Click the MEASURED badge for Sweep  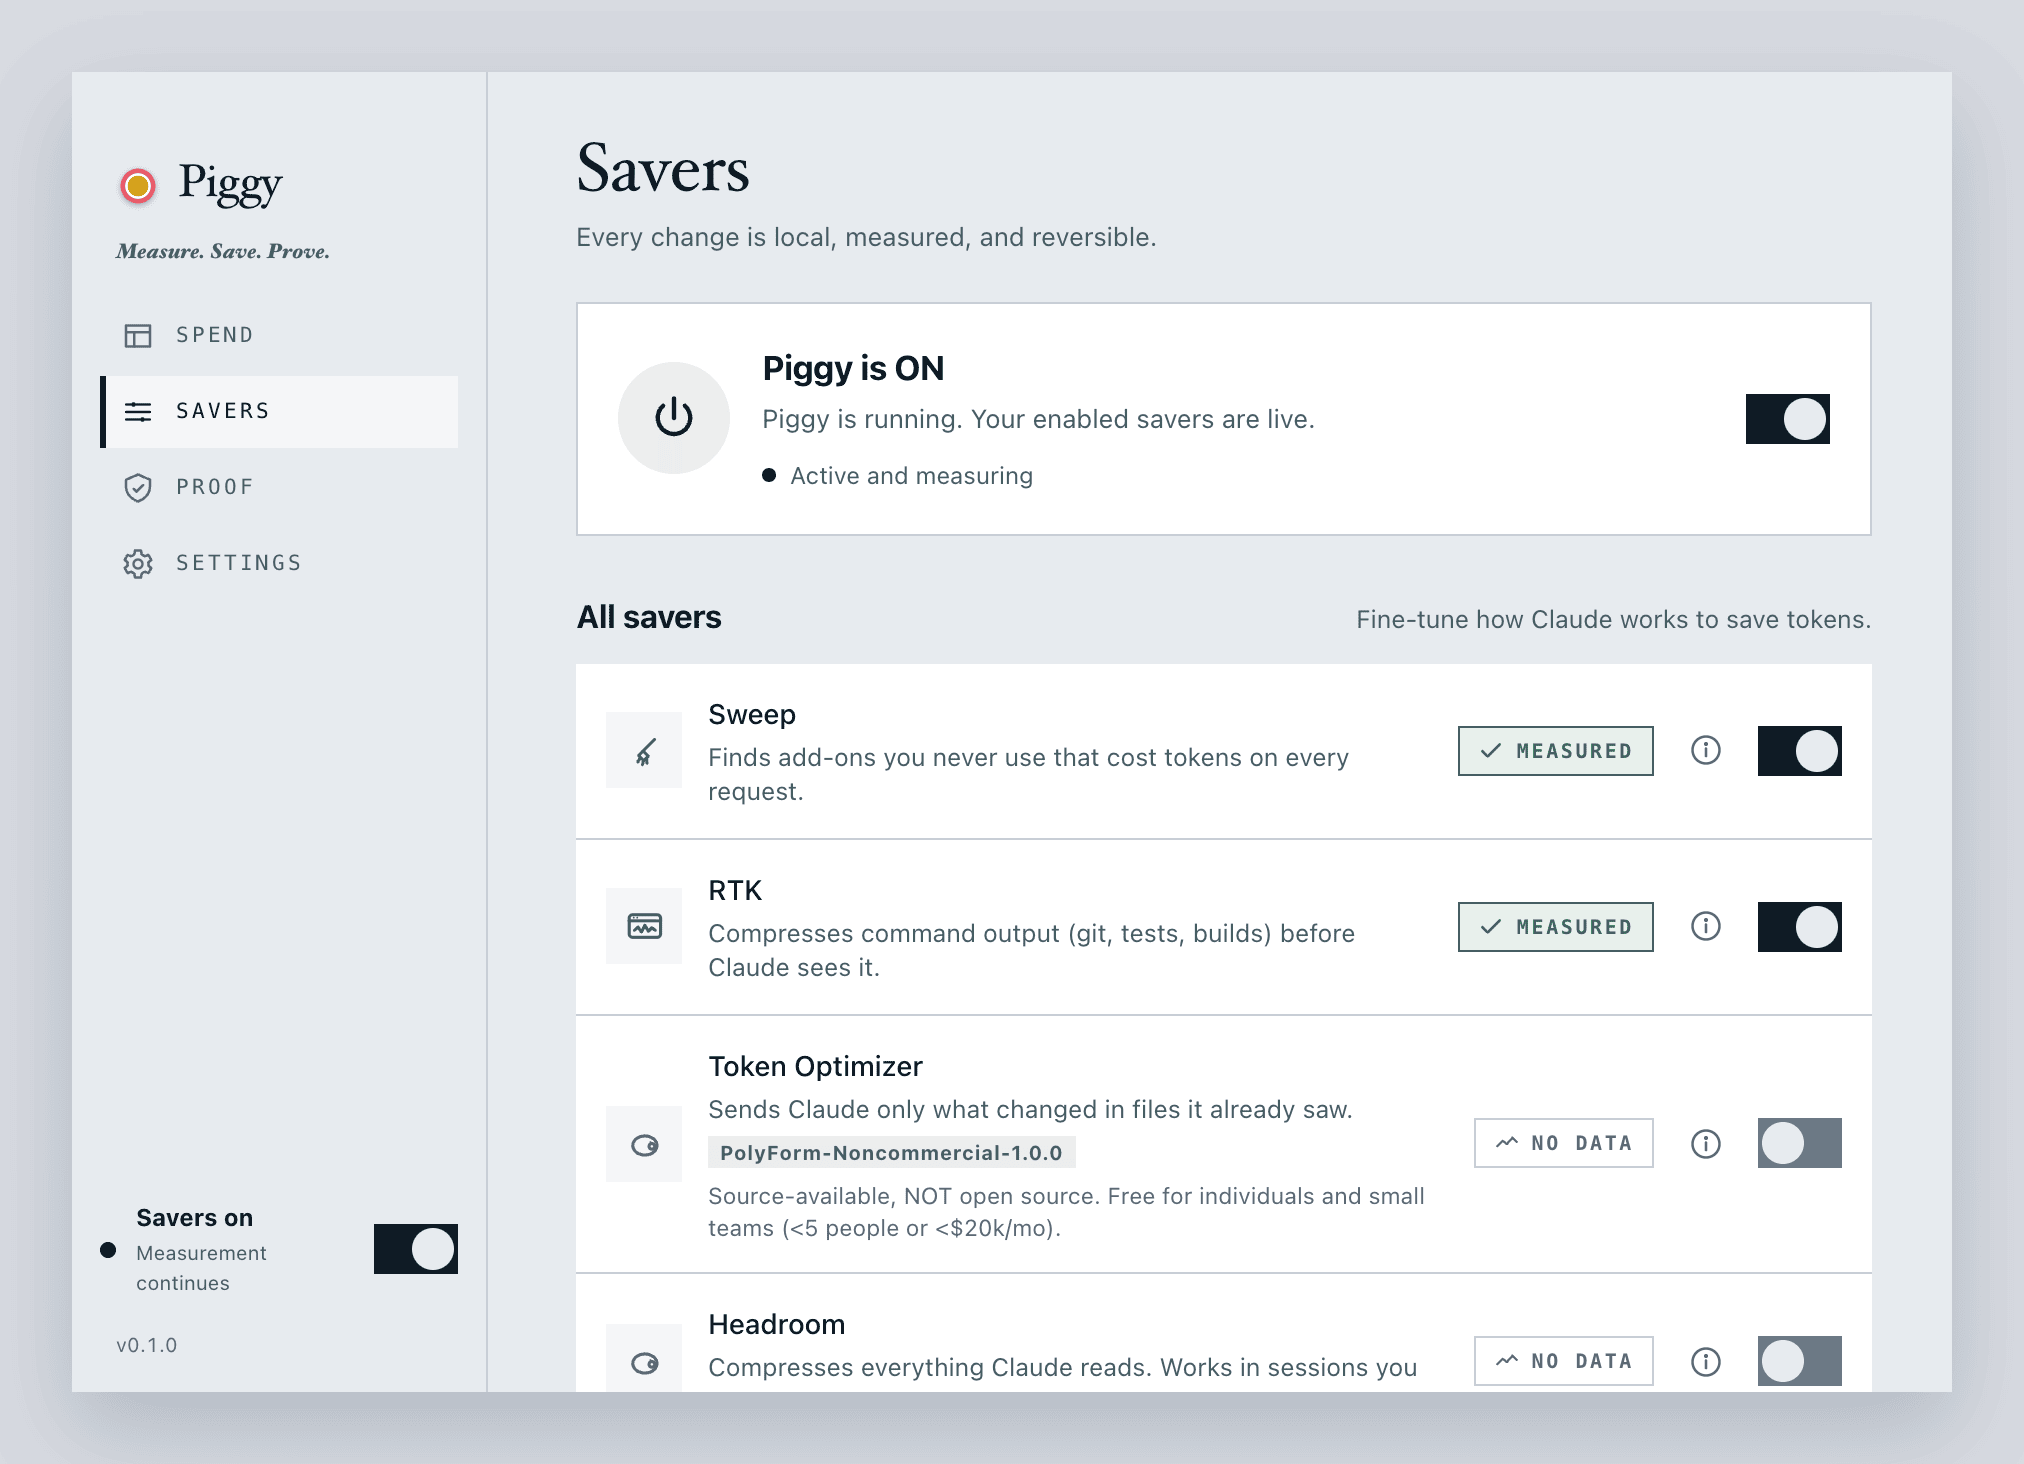[x=1556, y=751]
